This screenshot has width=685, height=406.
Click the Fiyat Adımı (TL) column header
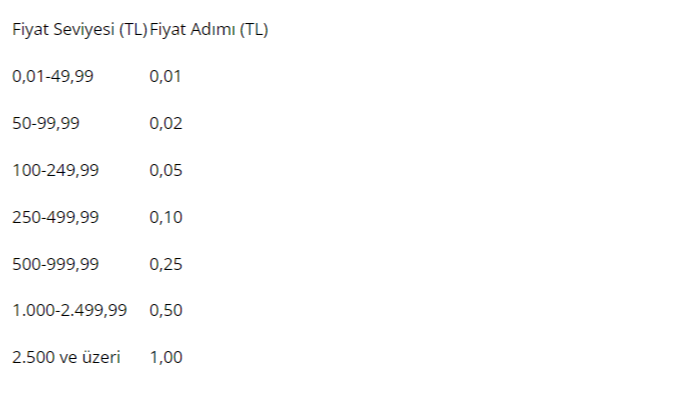click(209, 29)
